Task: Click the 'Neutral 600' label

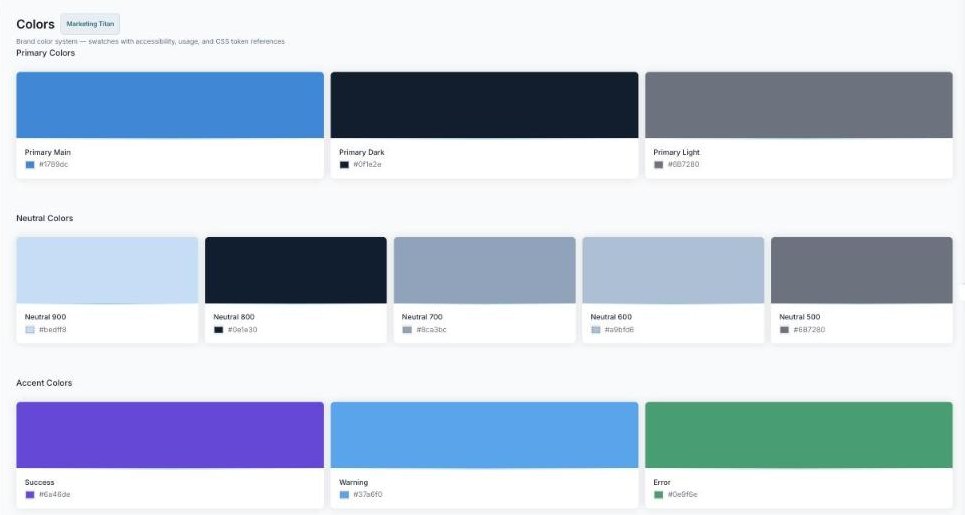Action: [611, 317]
